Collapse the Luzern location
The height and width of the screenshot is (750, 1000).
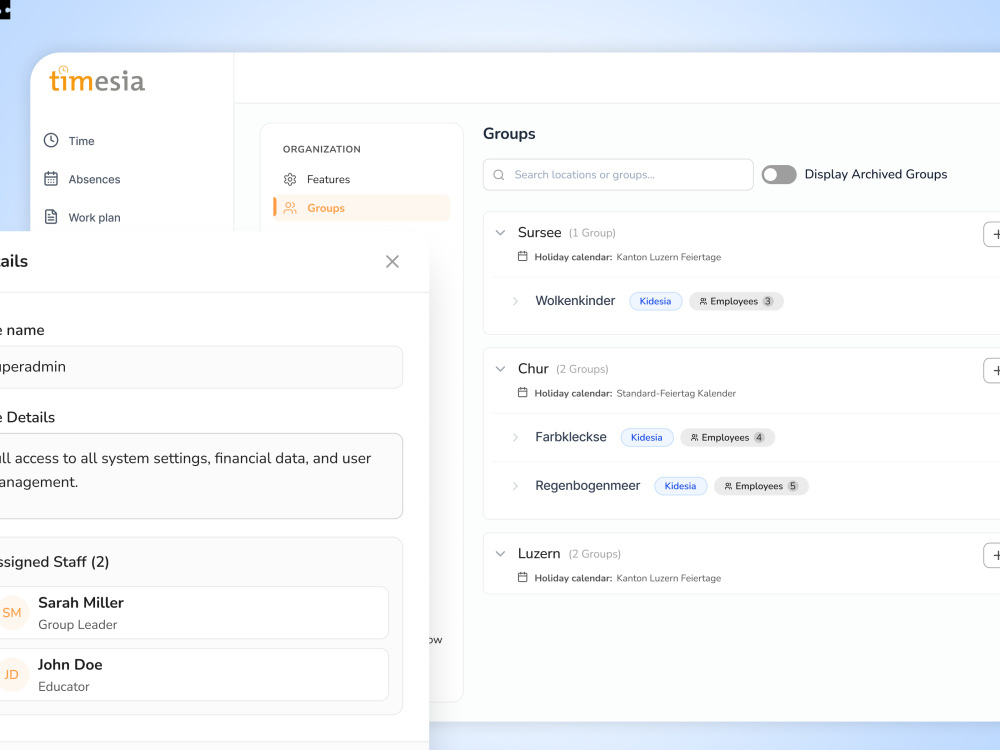[x=501, y=554]
